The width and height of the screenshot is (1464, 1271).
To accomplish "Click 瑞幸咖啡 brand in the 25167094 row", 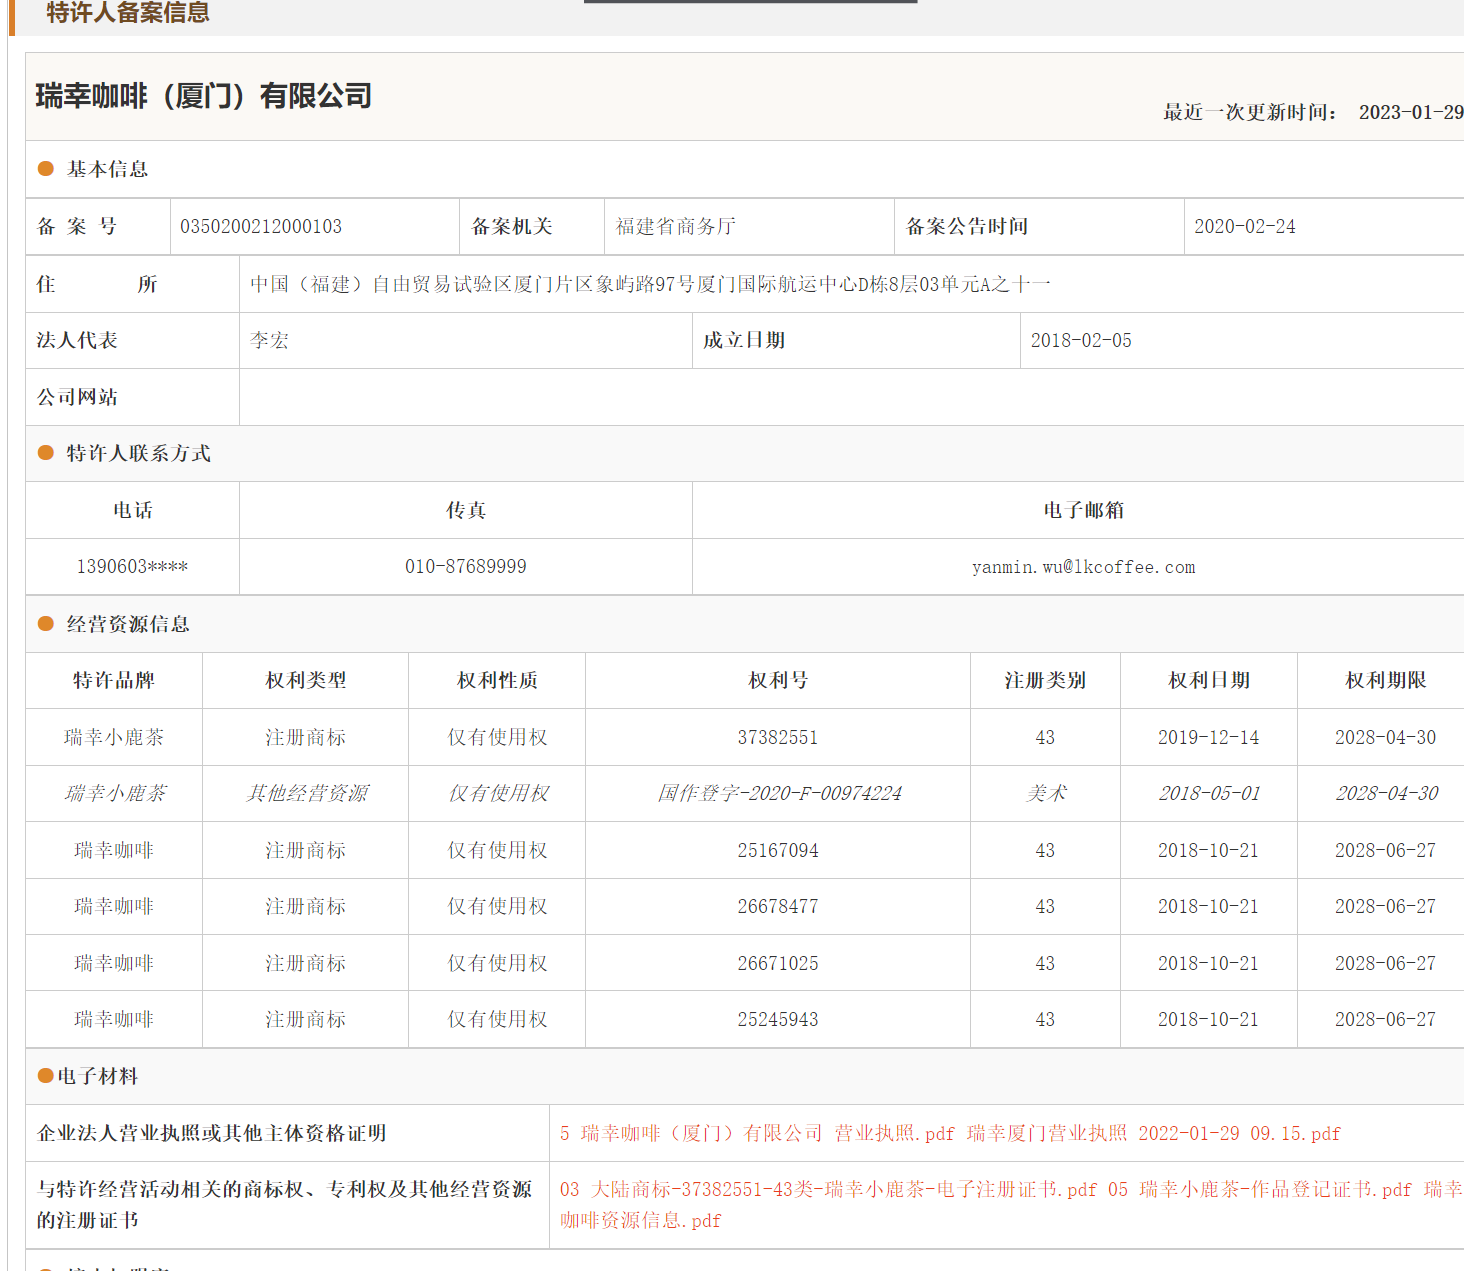I will pos(114,850).
